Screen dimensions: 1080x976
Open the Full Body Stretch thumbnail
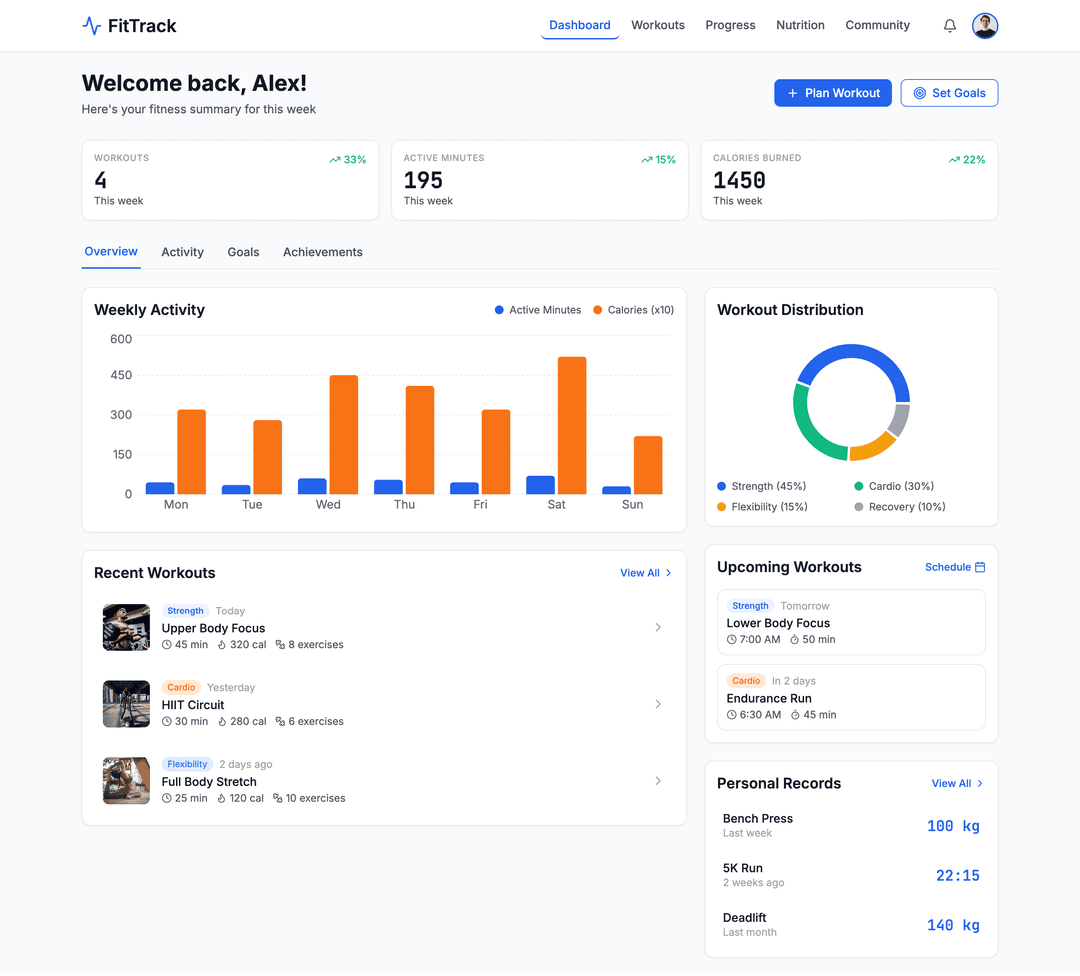pyautogui.click(x=125, y=780)
